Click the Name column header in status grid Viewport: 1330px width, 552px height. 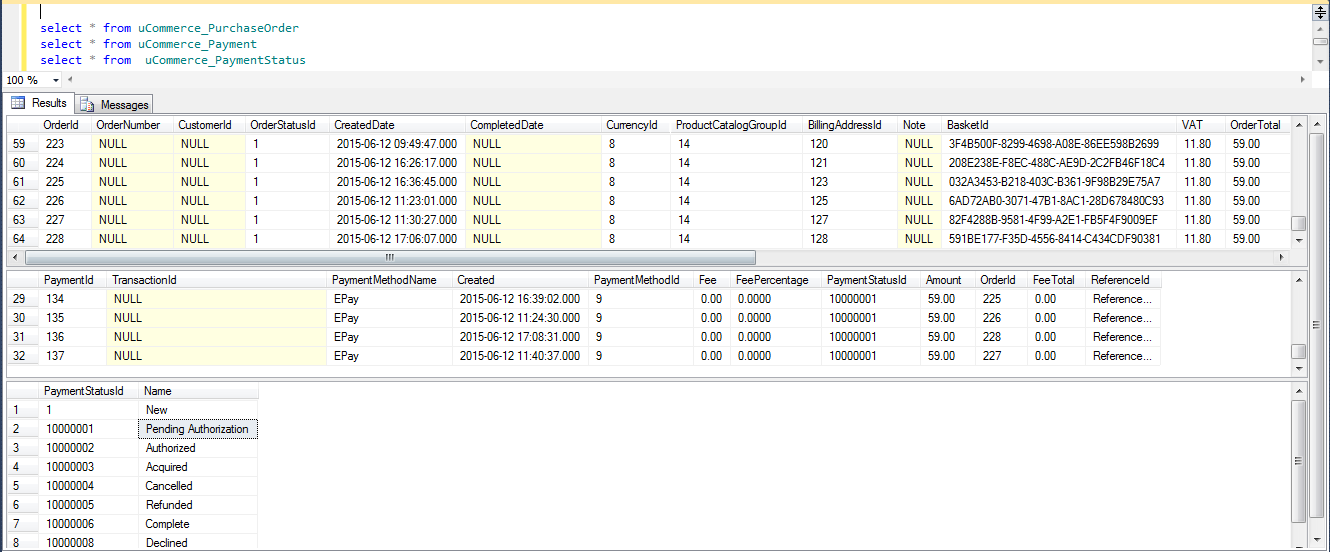199,391
